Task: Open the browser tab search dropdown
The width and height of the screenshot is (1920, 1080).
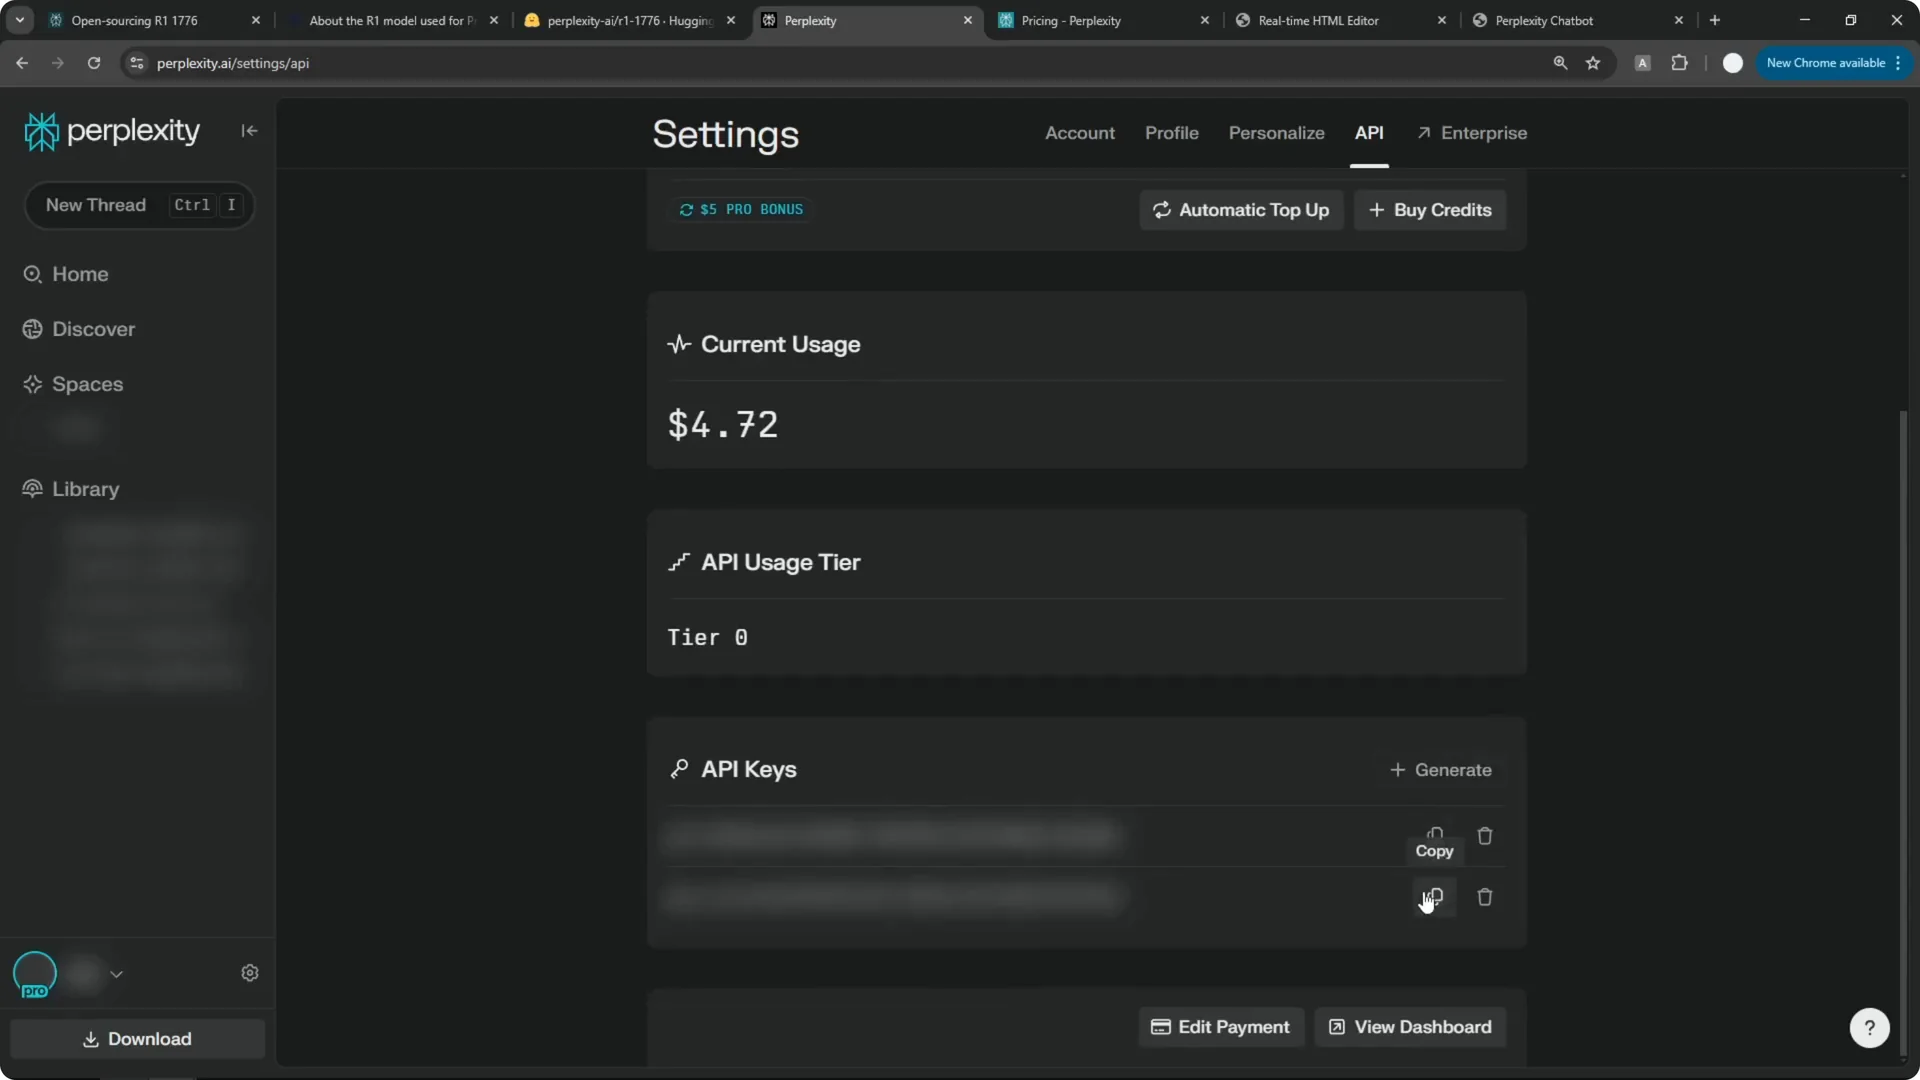Action: (x=19, y=20)
